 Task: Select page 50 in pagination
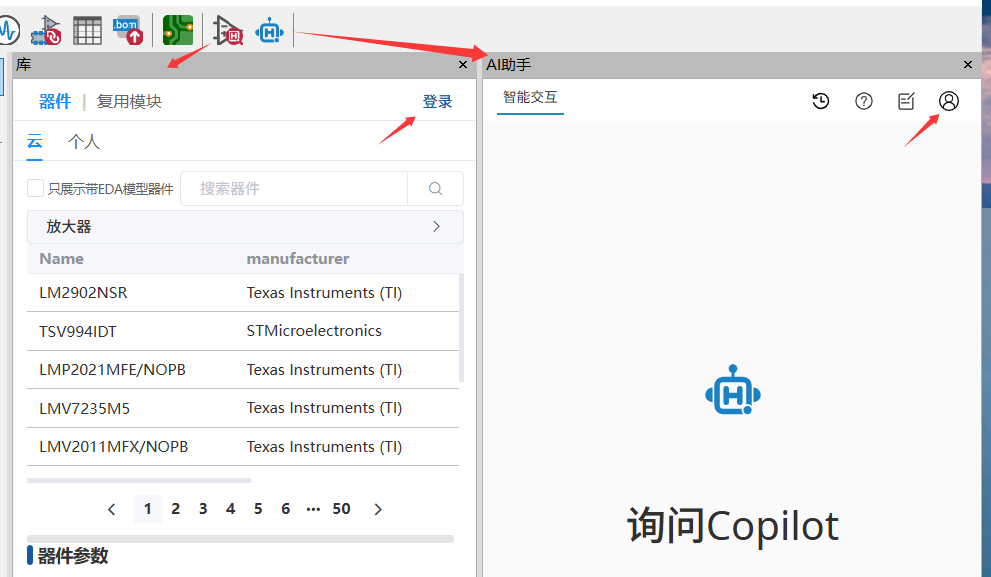tap(341, 509)
